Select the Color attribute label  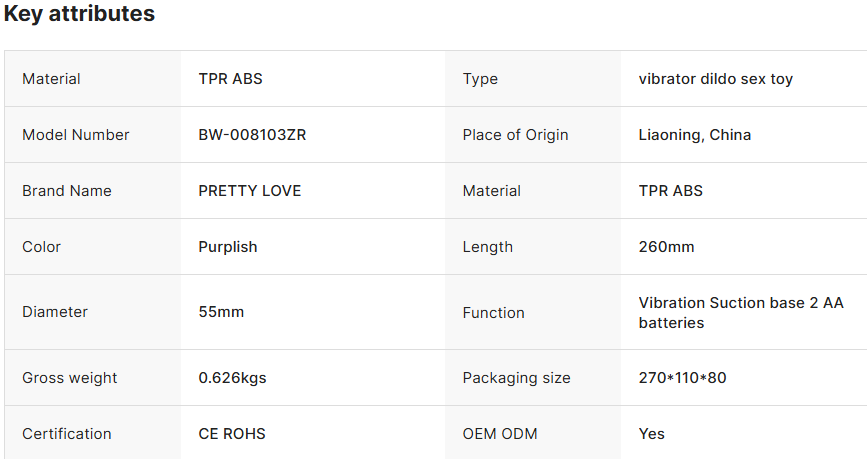click(x=42, y=247)
